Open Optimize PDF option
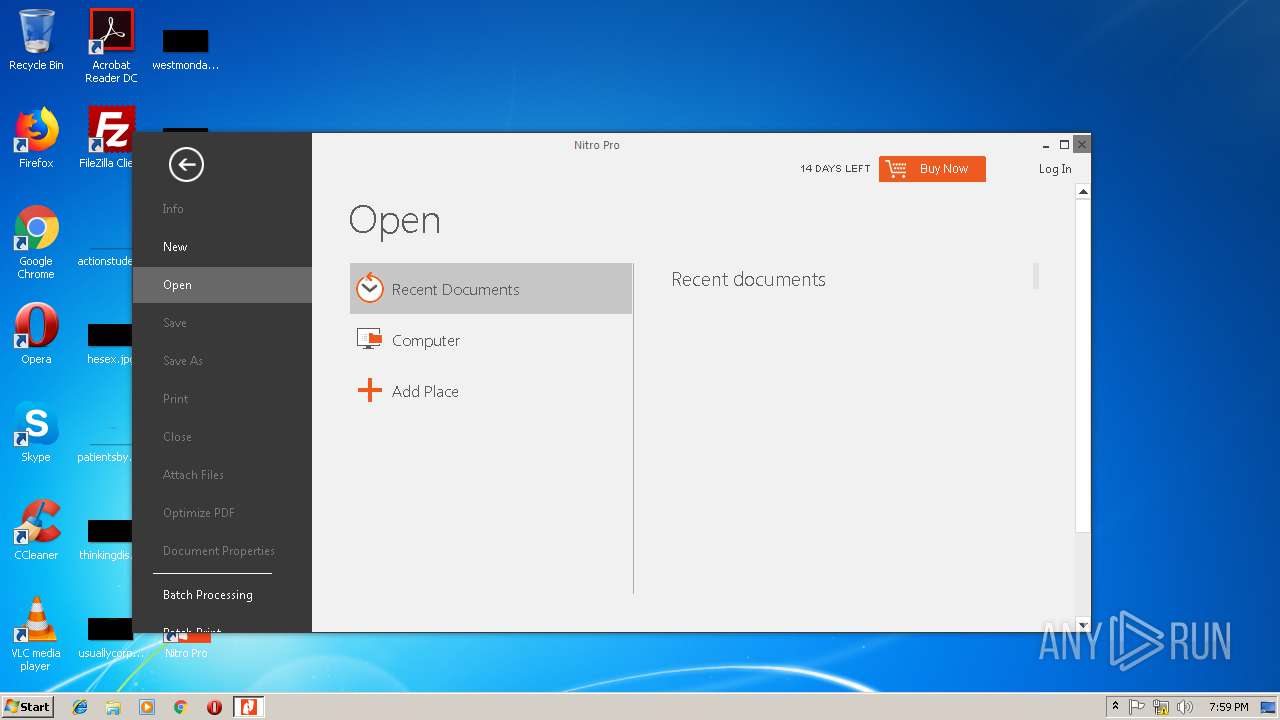 point(199,513)
